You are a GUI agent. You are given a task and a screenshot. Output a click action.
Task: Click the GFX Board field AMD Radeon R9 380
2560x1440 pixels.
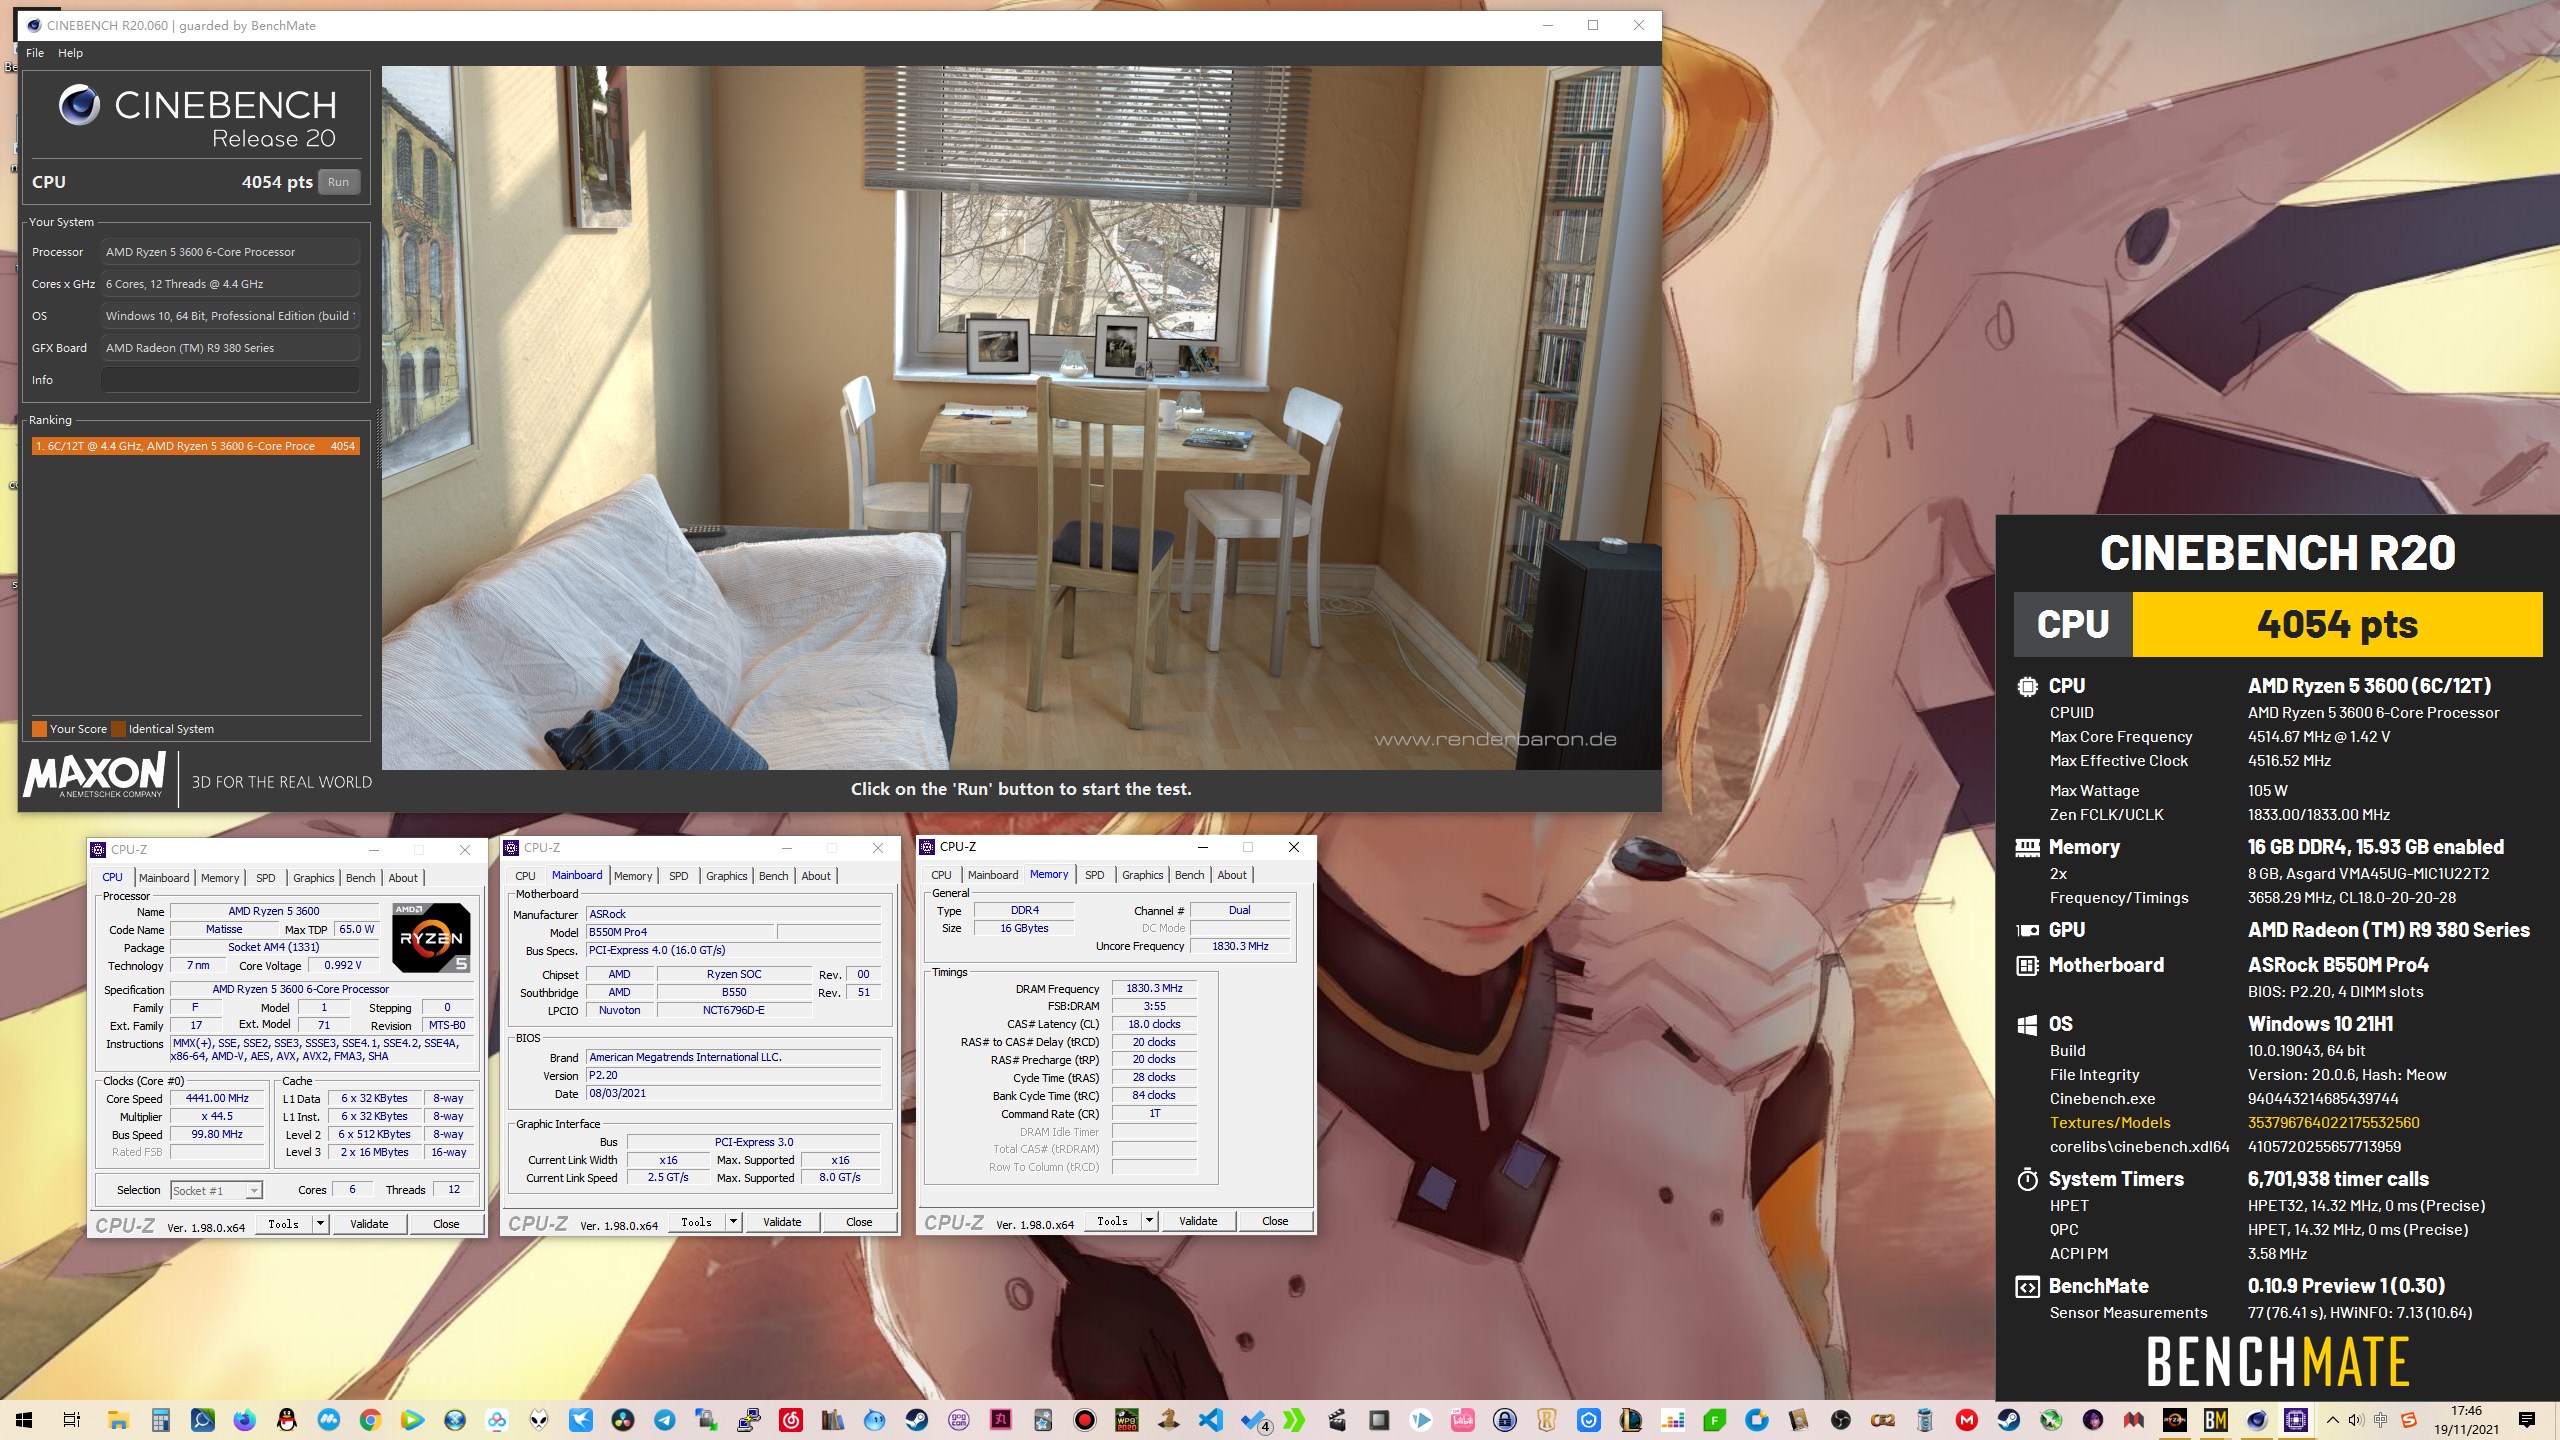[230, 348]
